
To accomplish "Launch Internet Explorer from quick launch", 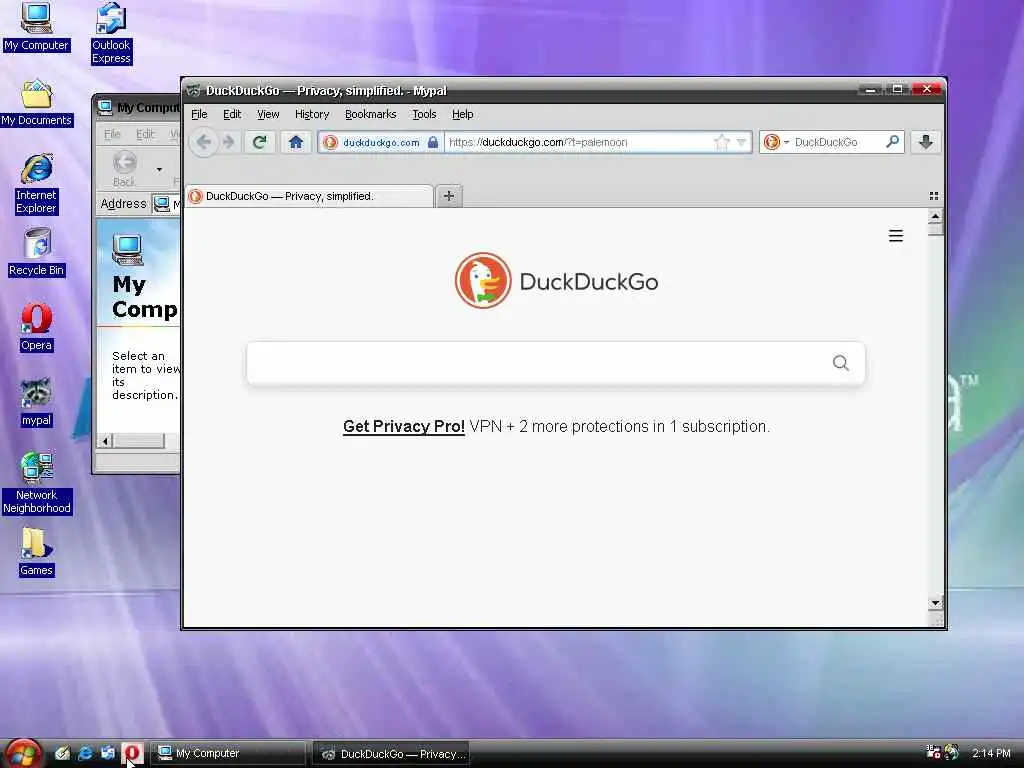I will 85,753.
